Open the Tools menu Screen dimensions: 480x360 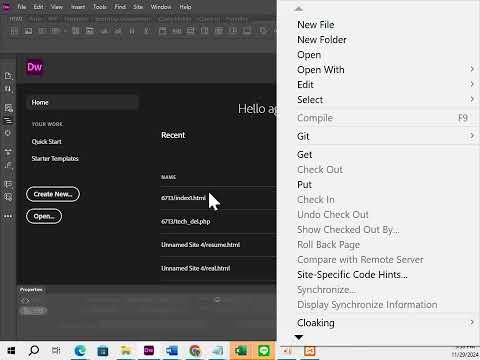tap(100, 7)
